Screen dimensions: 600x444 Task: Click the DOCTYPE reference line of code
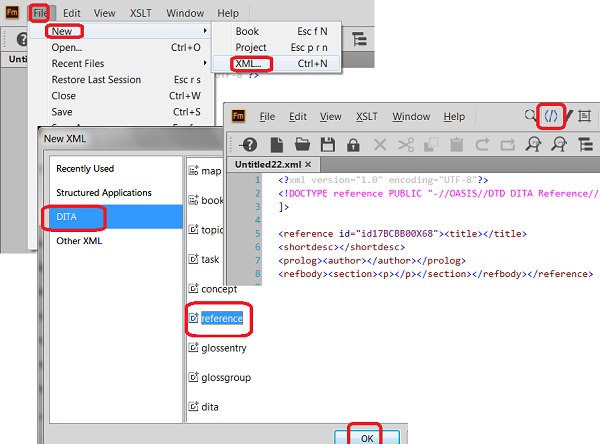point(438,193)
